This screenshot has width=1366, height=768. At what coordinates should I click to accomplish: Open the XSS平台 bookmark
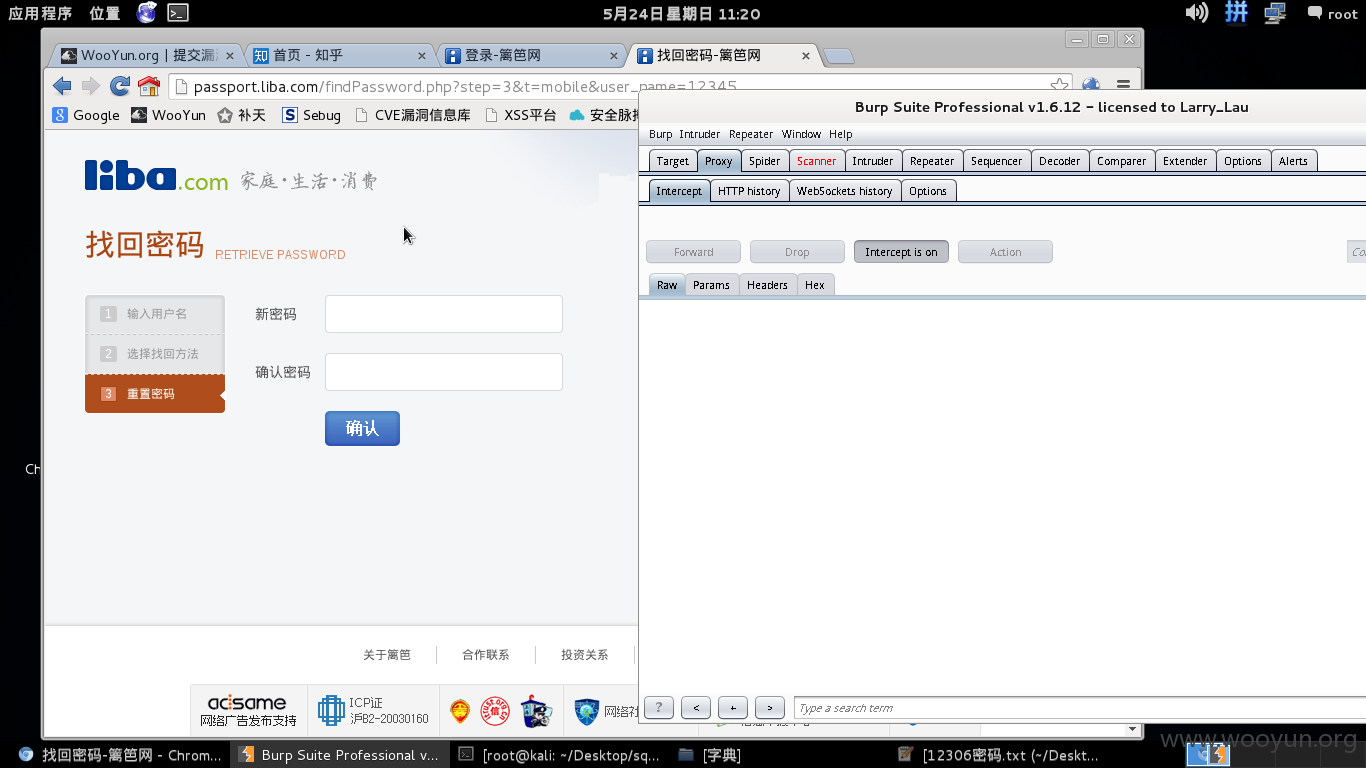[x=519, y=115]
